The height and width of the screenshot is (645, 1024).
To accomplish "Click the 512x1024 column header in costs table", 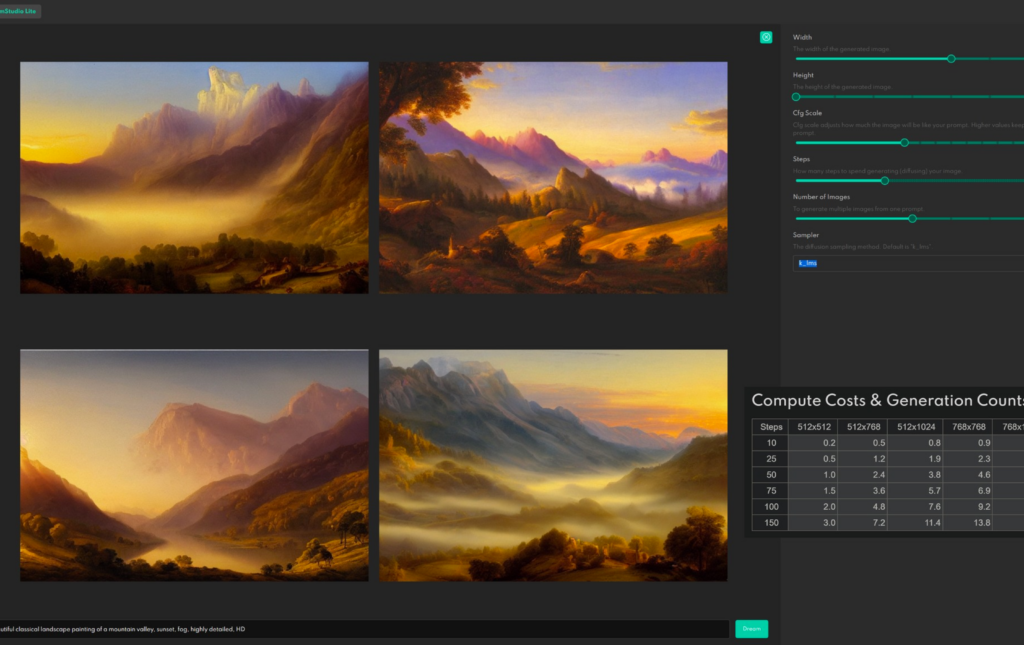I will tap(917, 427).
